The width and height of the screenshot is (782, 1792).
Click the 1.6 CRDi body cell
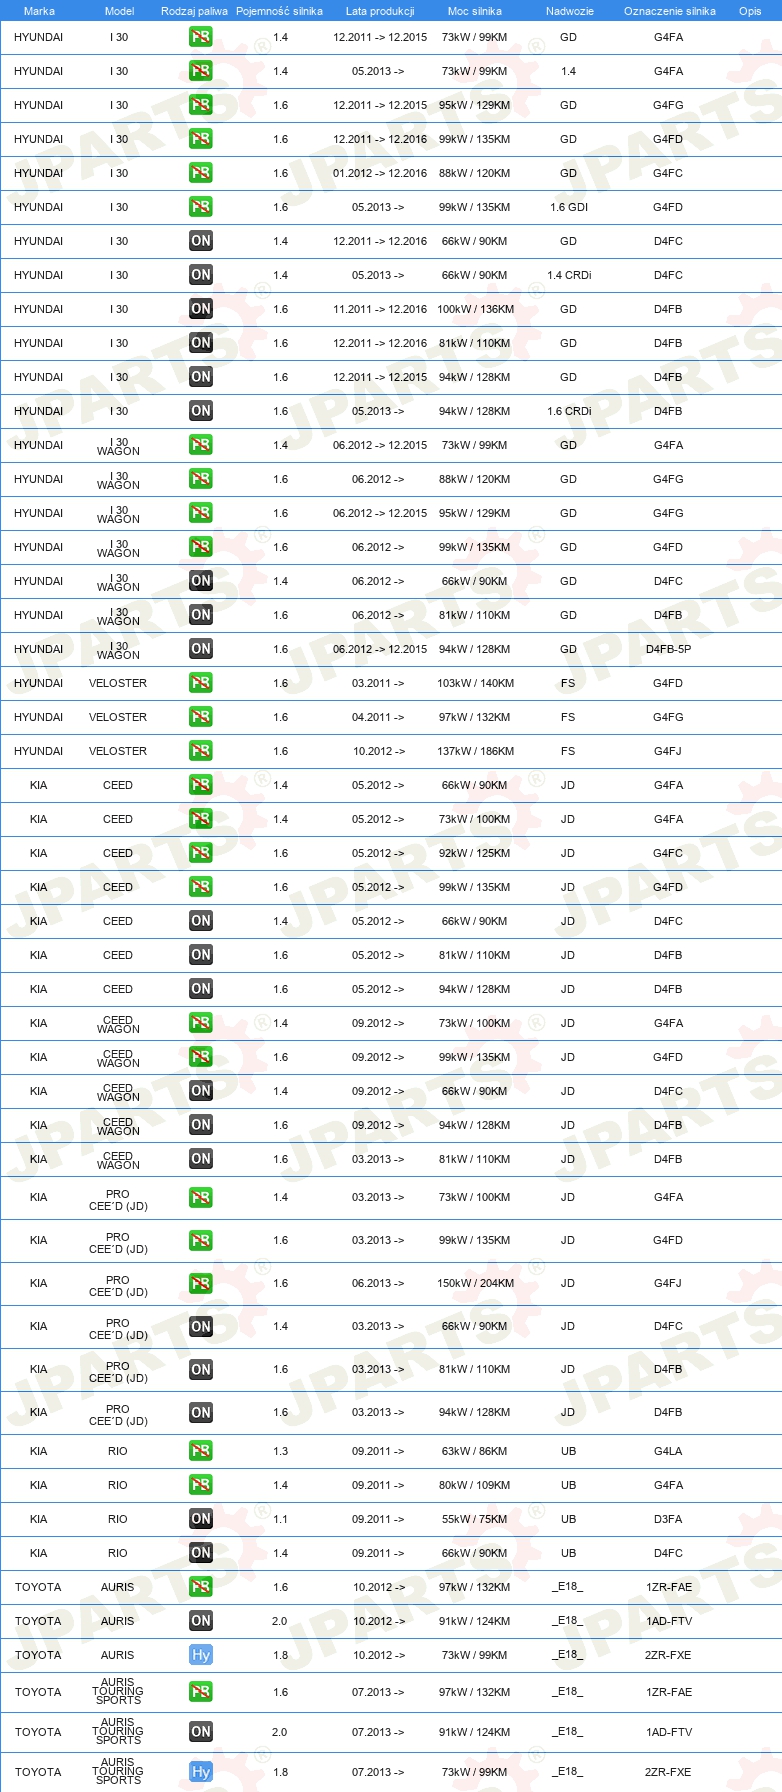click(x=569, y=411)
